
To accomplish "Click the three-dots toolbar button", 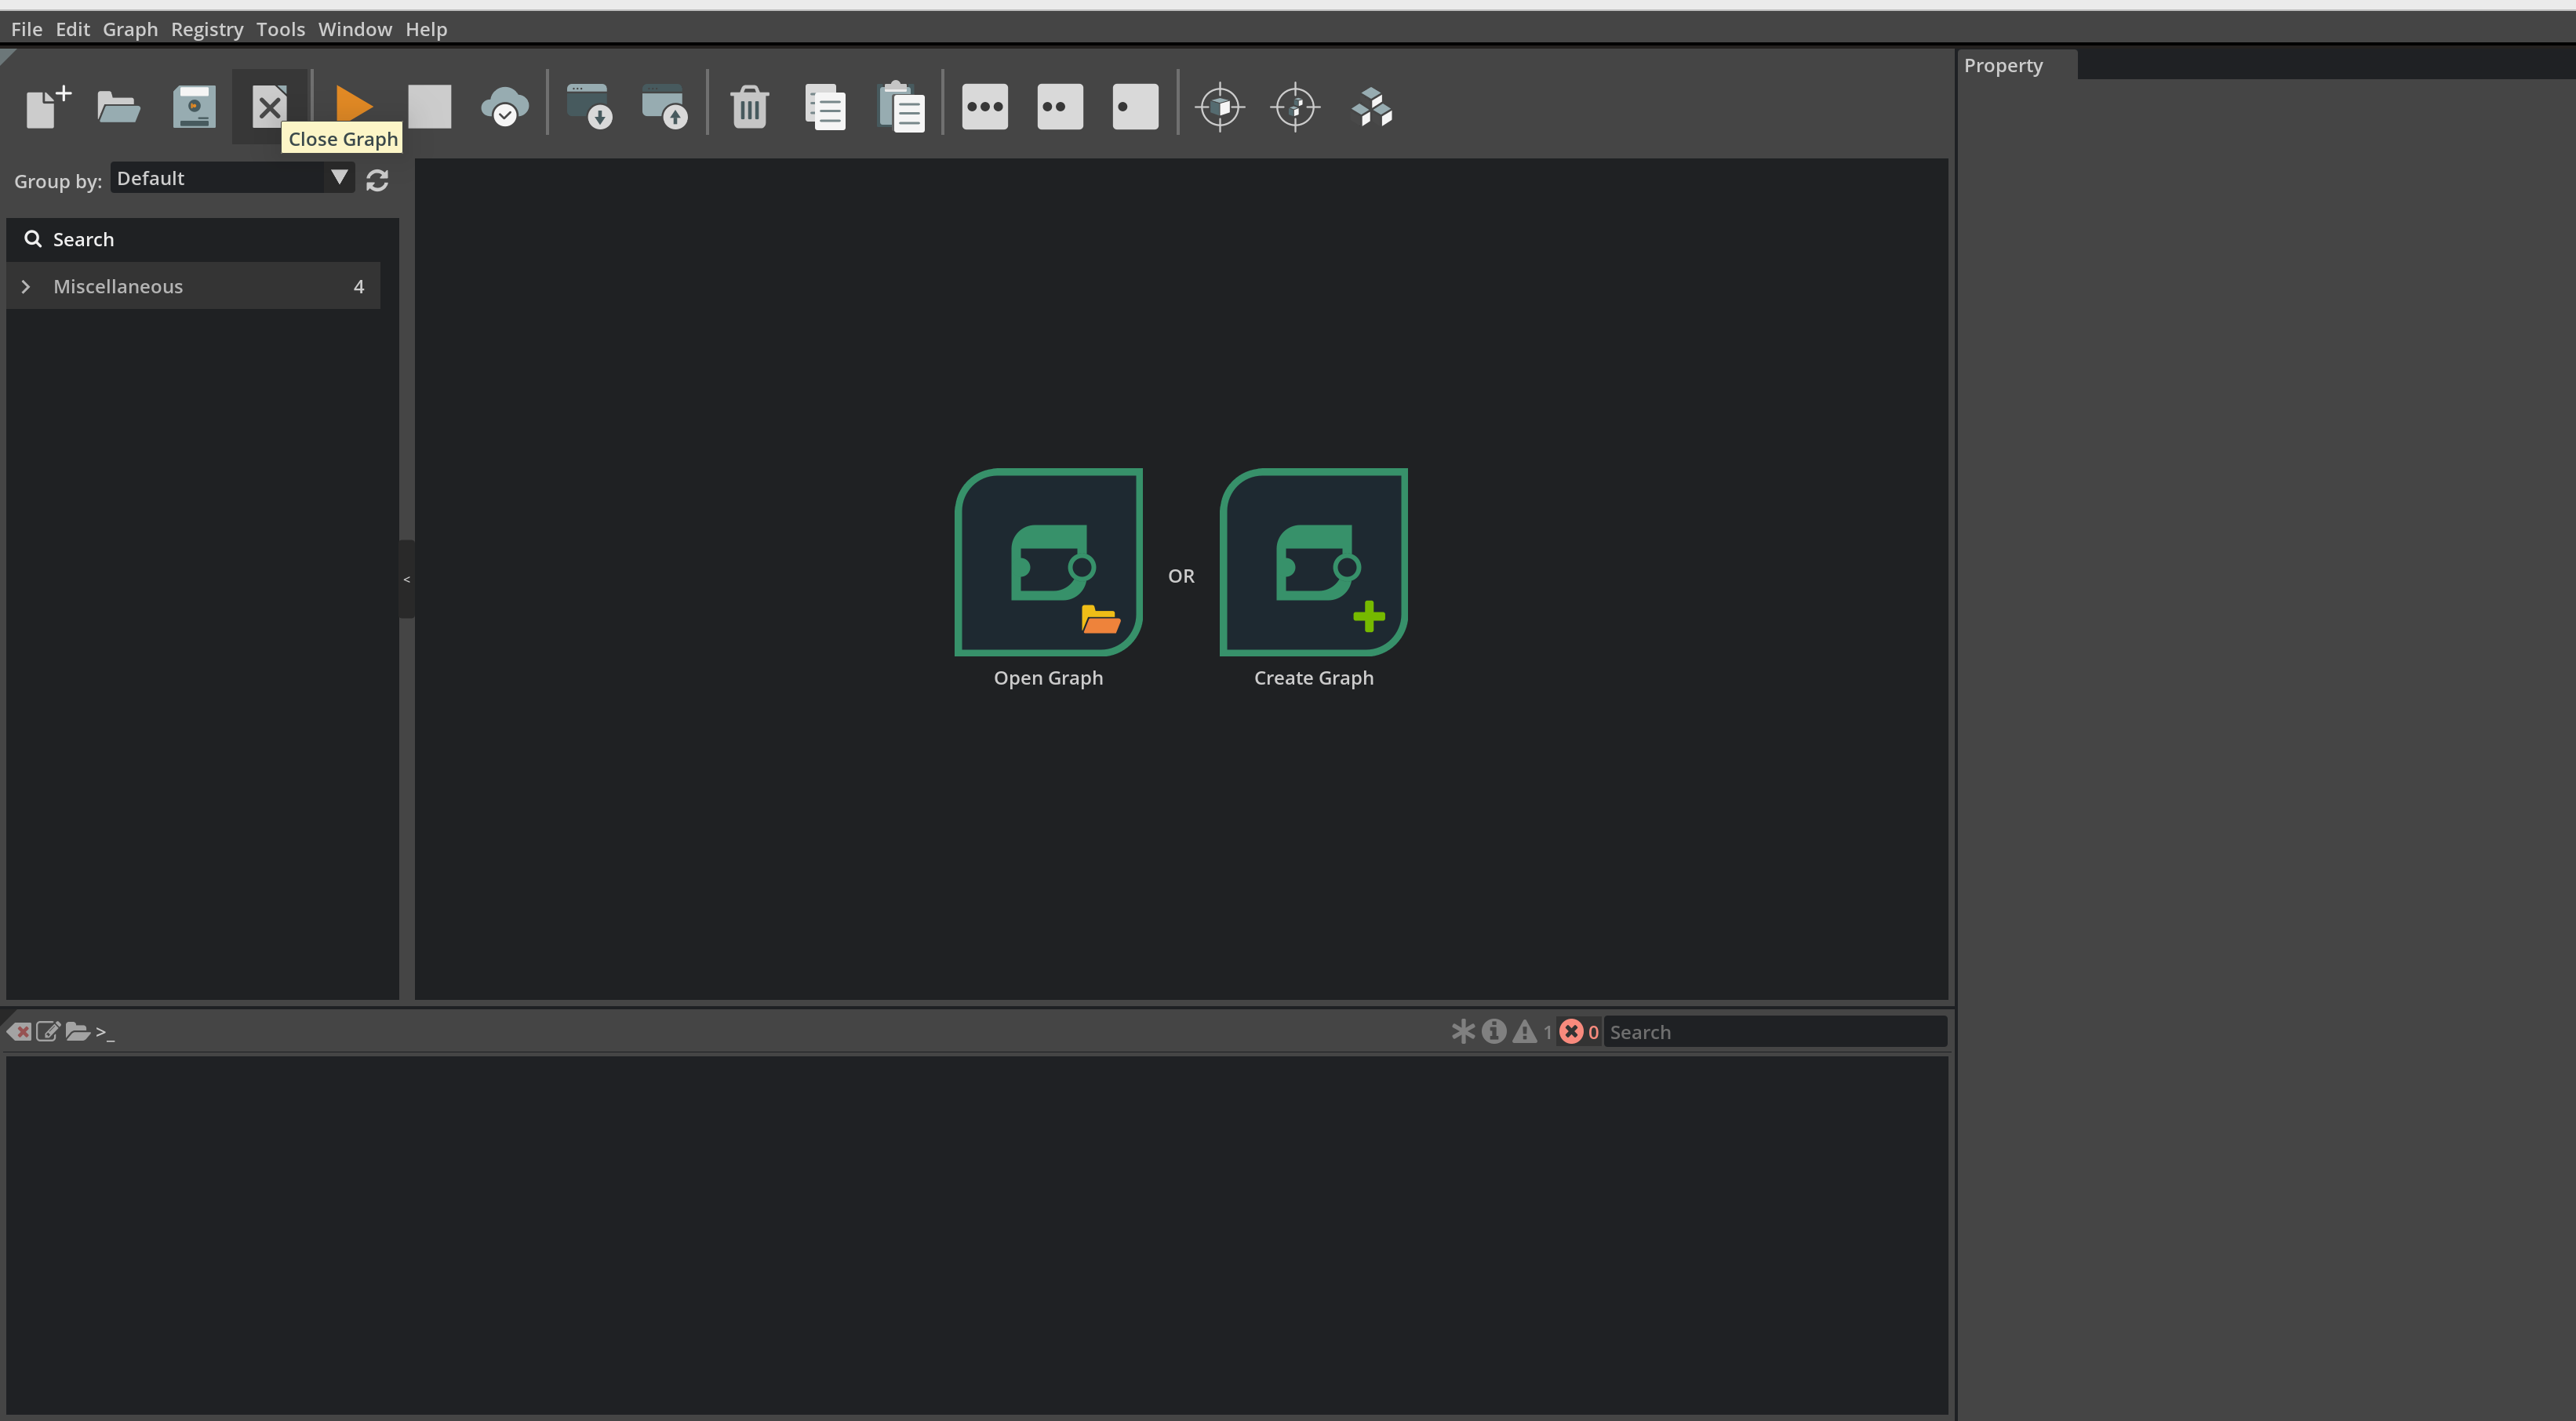I will tap(985, 106).
